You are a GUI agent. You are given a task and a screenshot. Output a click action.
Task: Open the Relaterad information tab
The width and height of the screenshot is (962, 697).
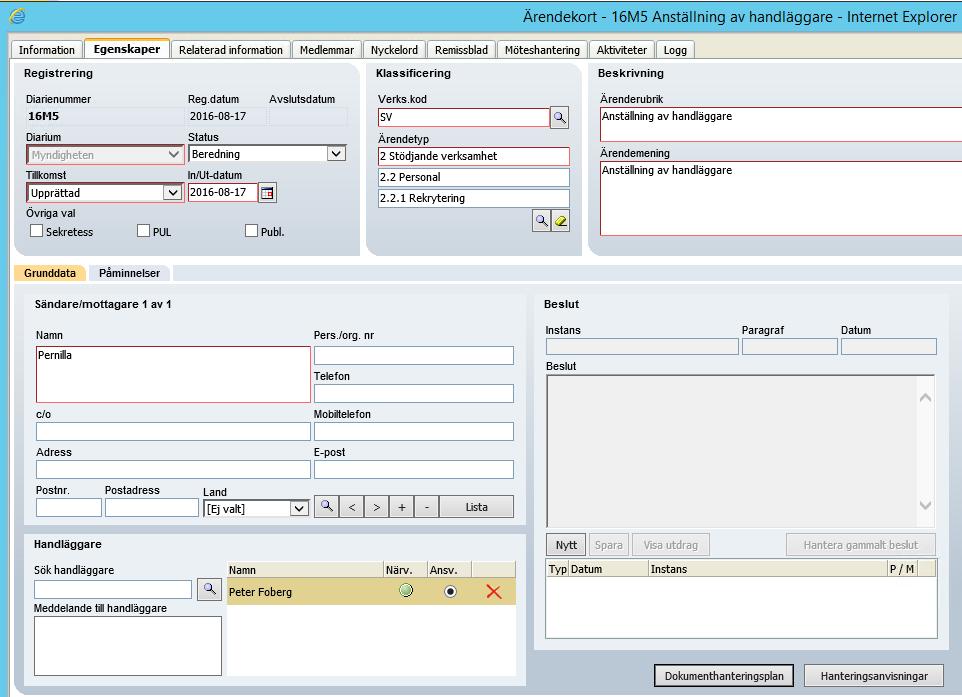231,50
